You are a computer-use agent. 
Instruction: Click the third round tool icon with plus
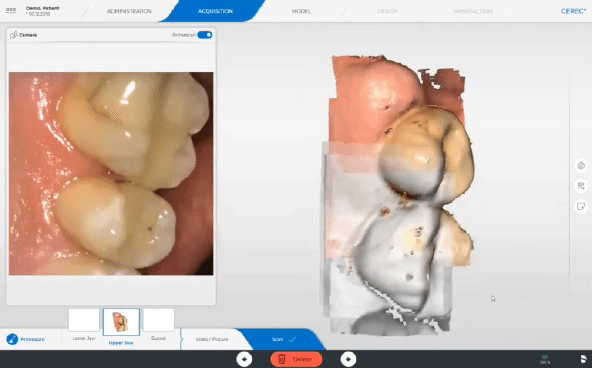tap(581, 206)
